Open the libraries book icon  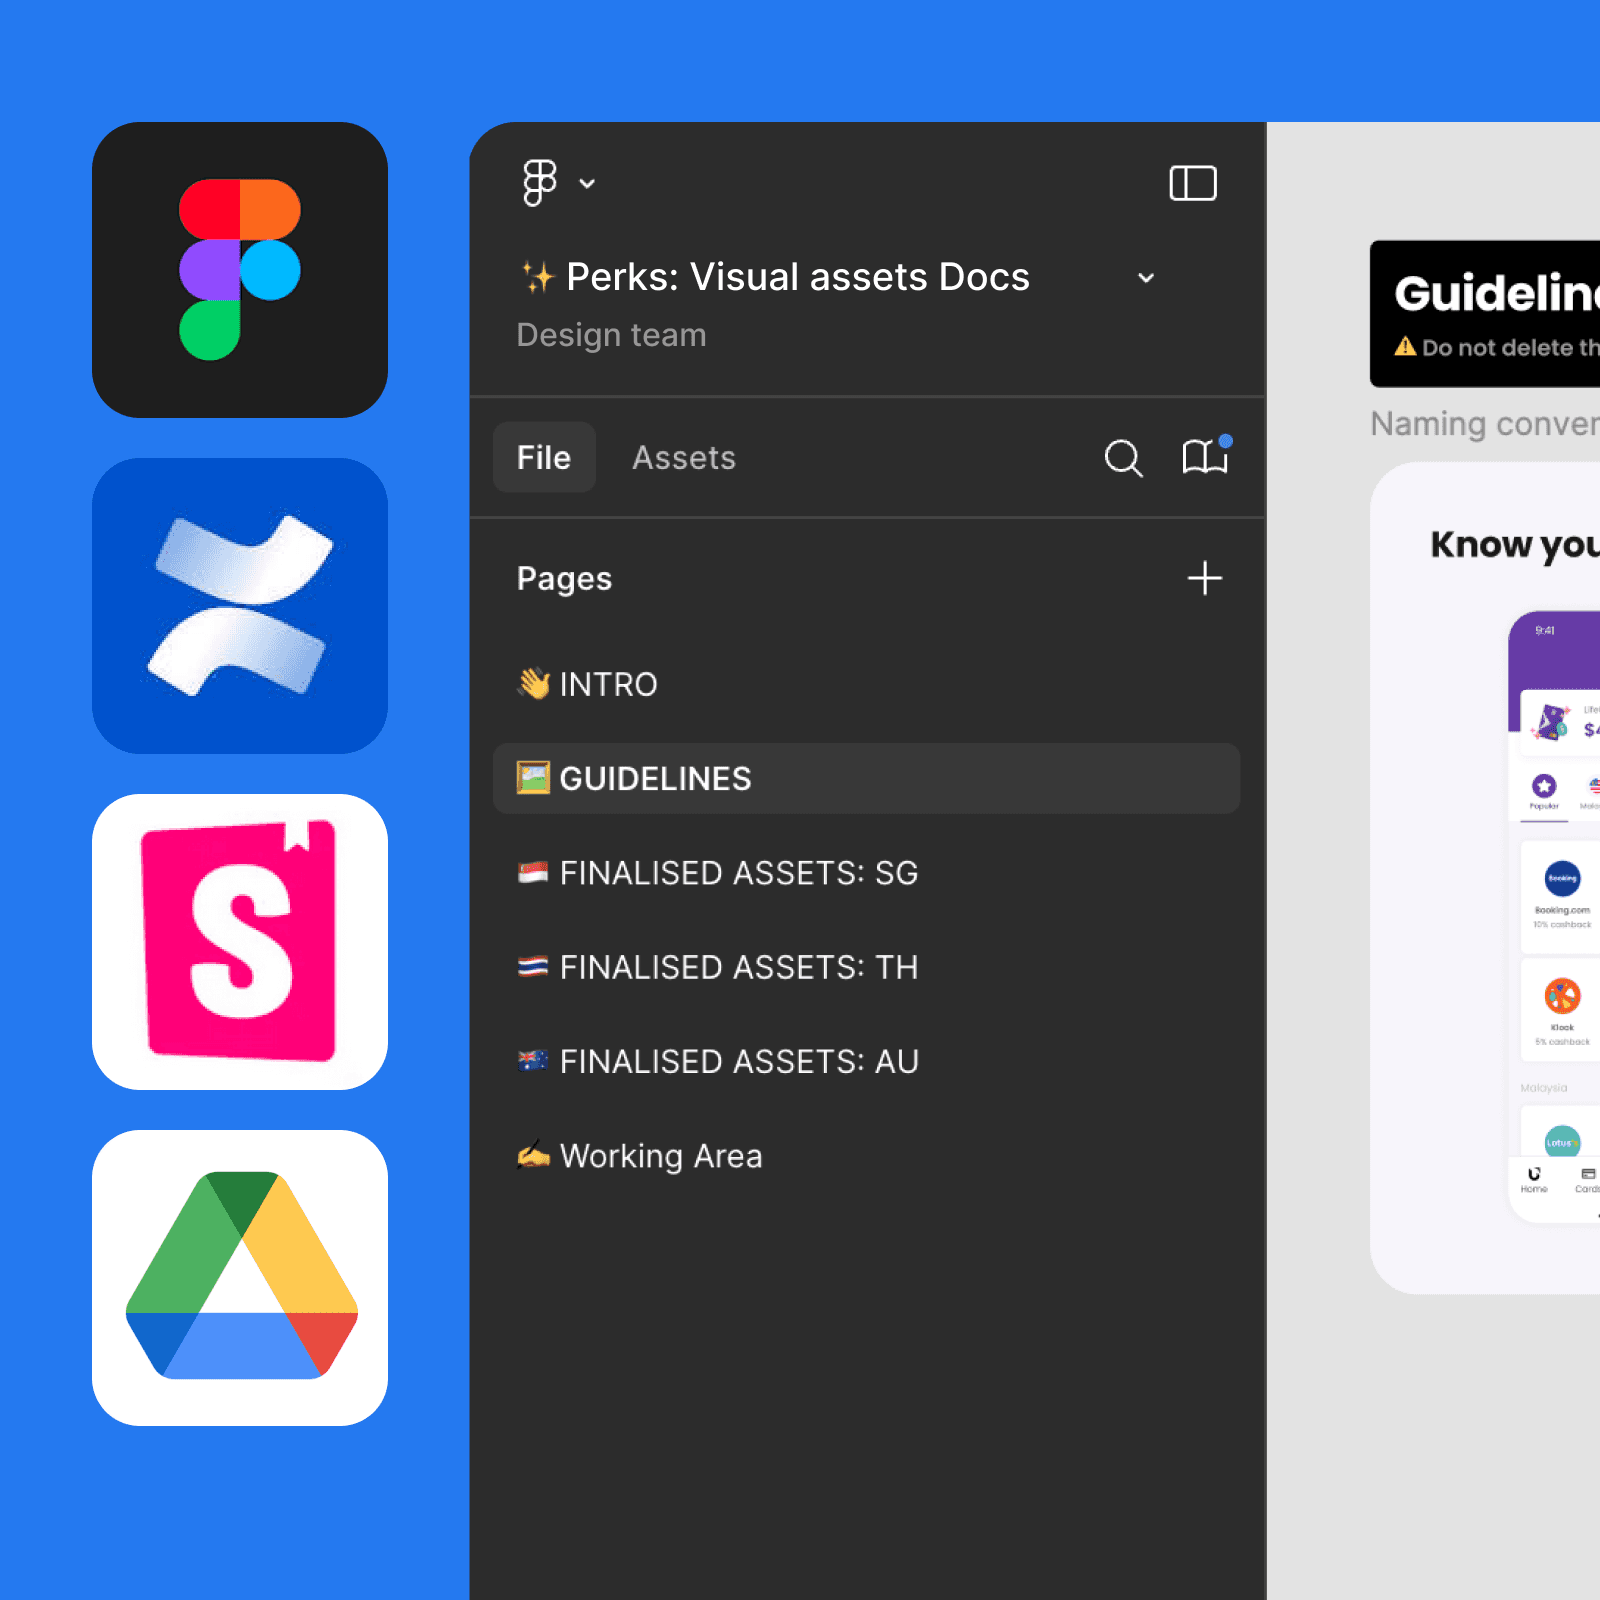pyautogui.click(x=1205, y=456)
